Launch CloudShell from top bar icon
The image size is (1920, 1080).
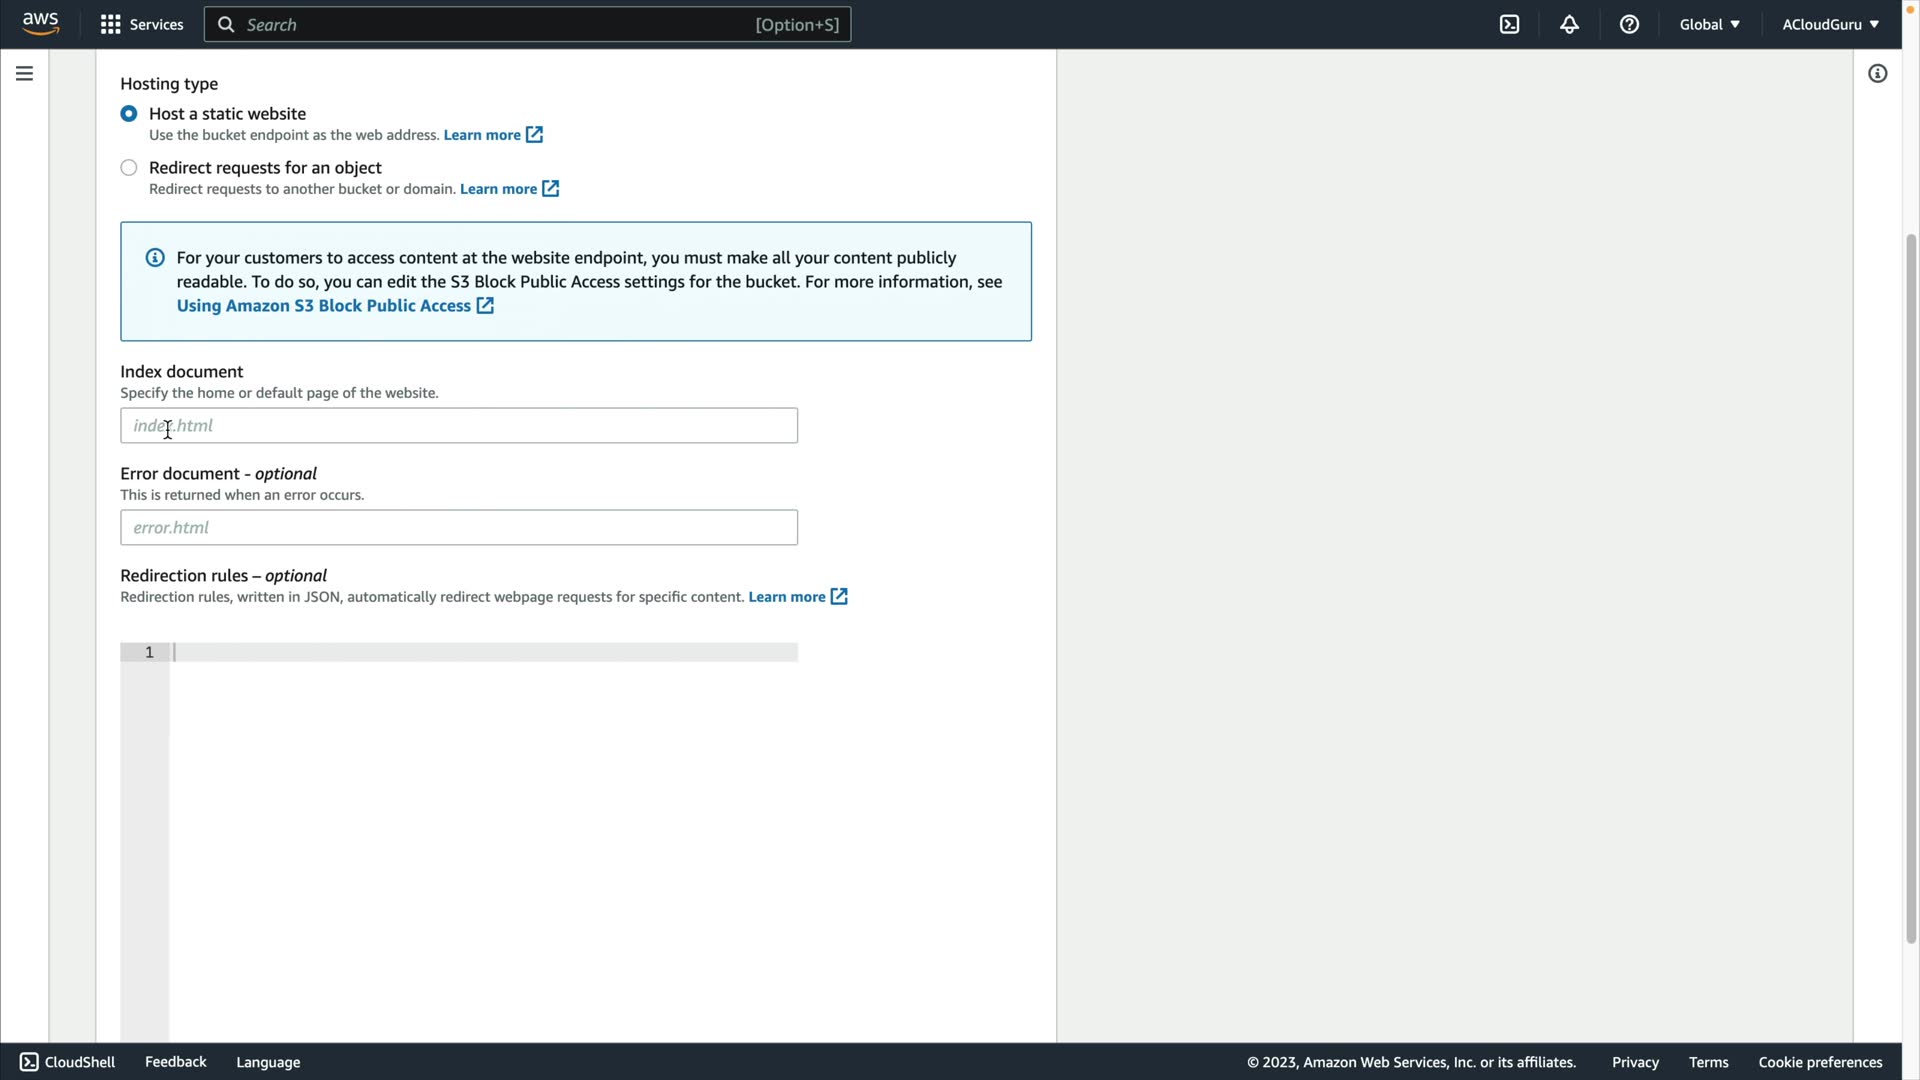pyautogui.click(x=1509, y=24)
